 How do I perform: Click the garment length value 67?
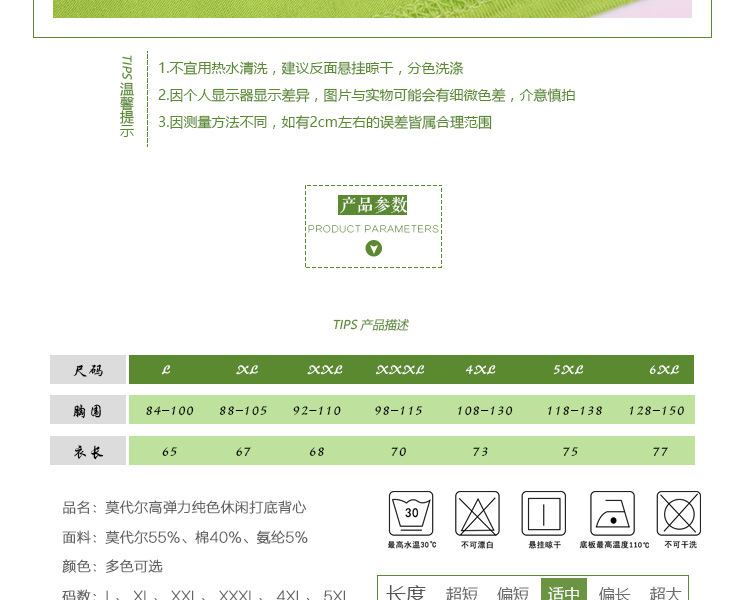click(x=243, y=452)
